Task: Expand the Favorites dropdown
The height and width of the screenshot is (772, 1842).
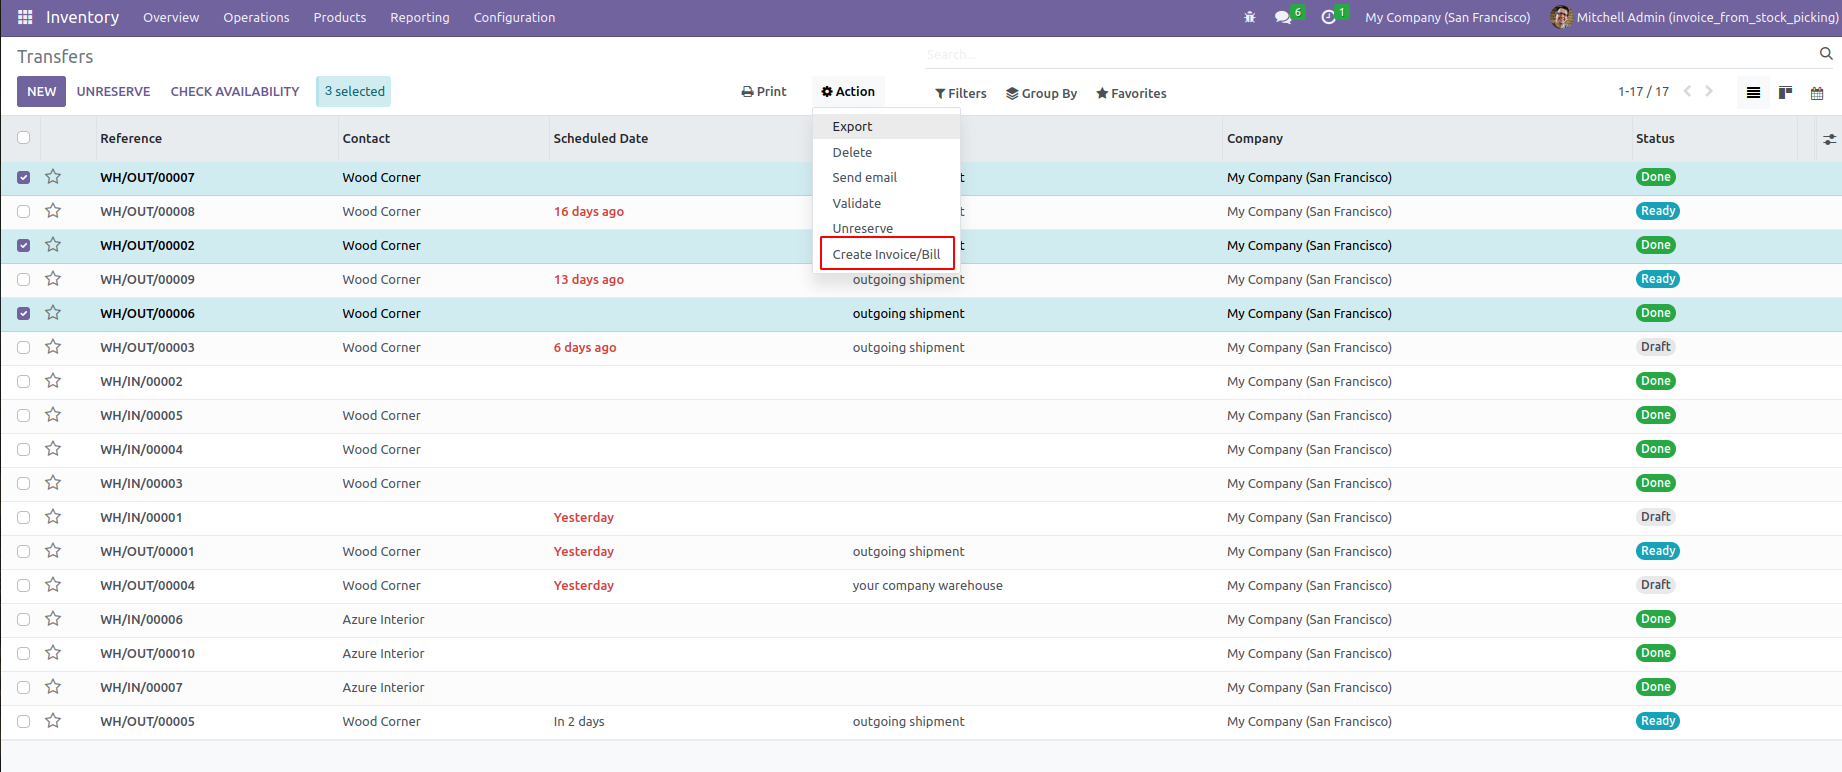Action: 1131,93
